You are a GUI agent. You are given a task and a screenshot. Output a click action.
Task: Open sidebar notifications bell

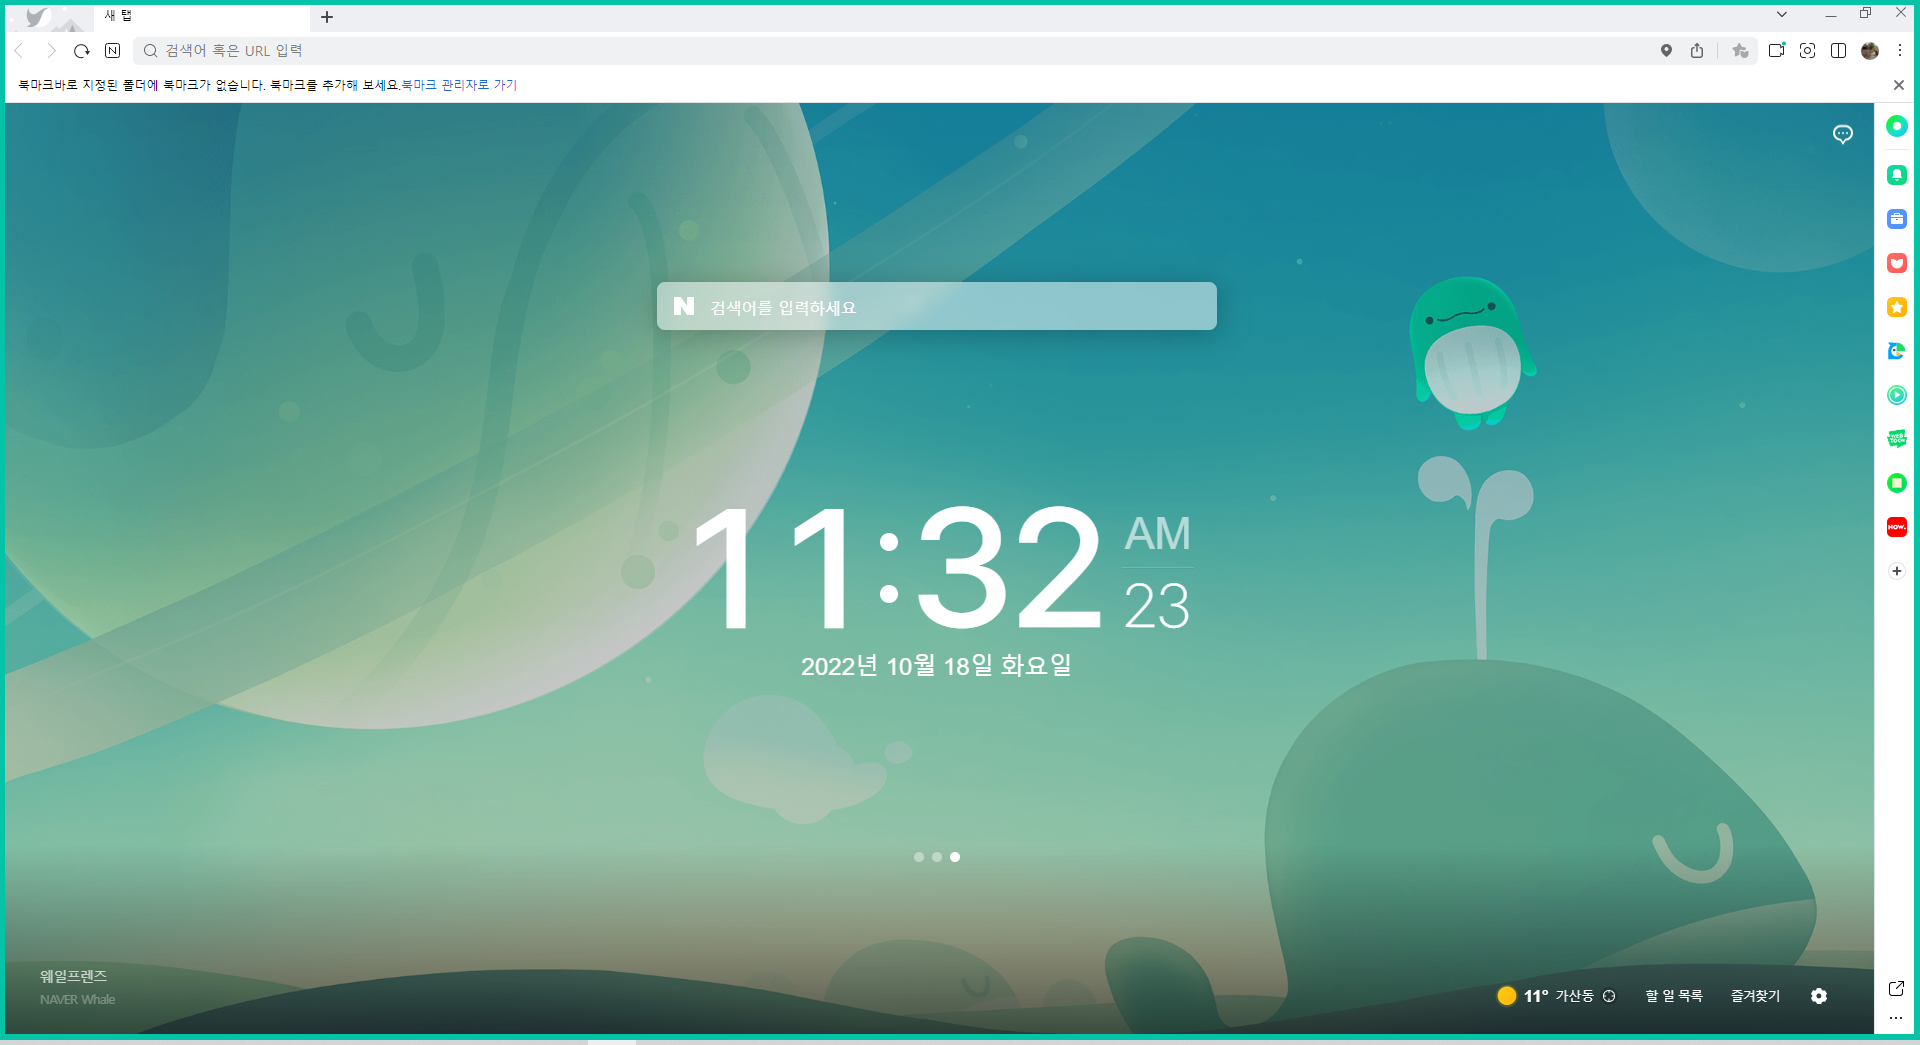1897,175
